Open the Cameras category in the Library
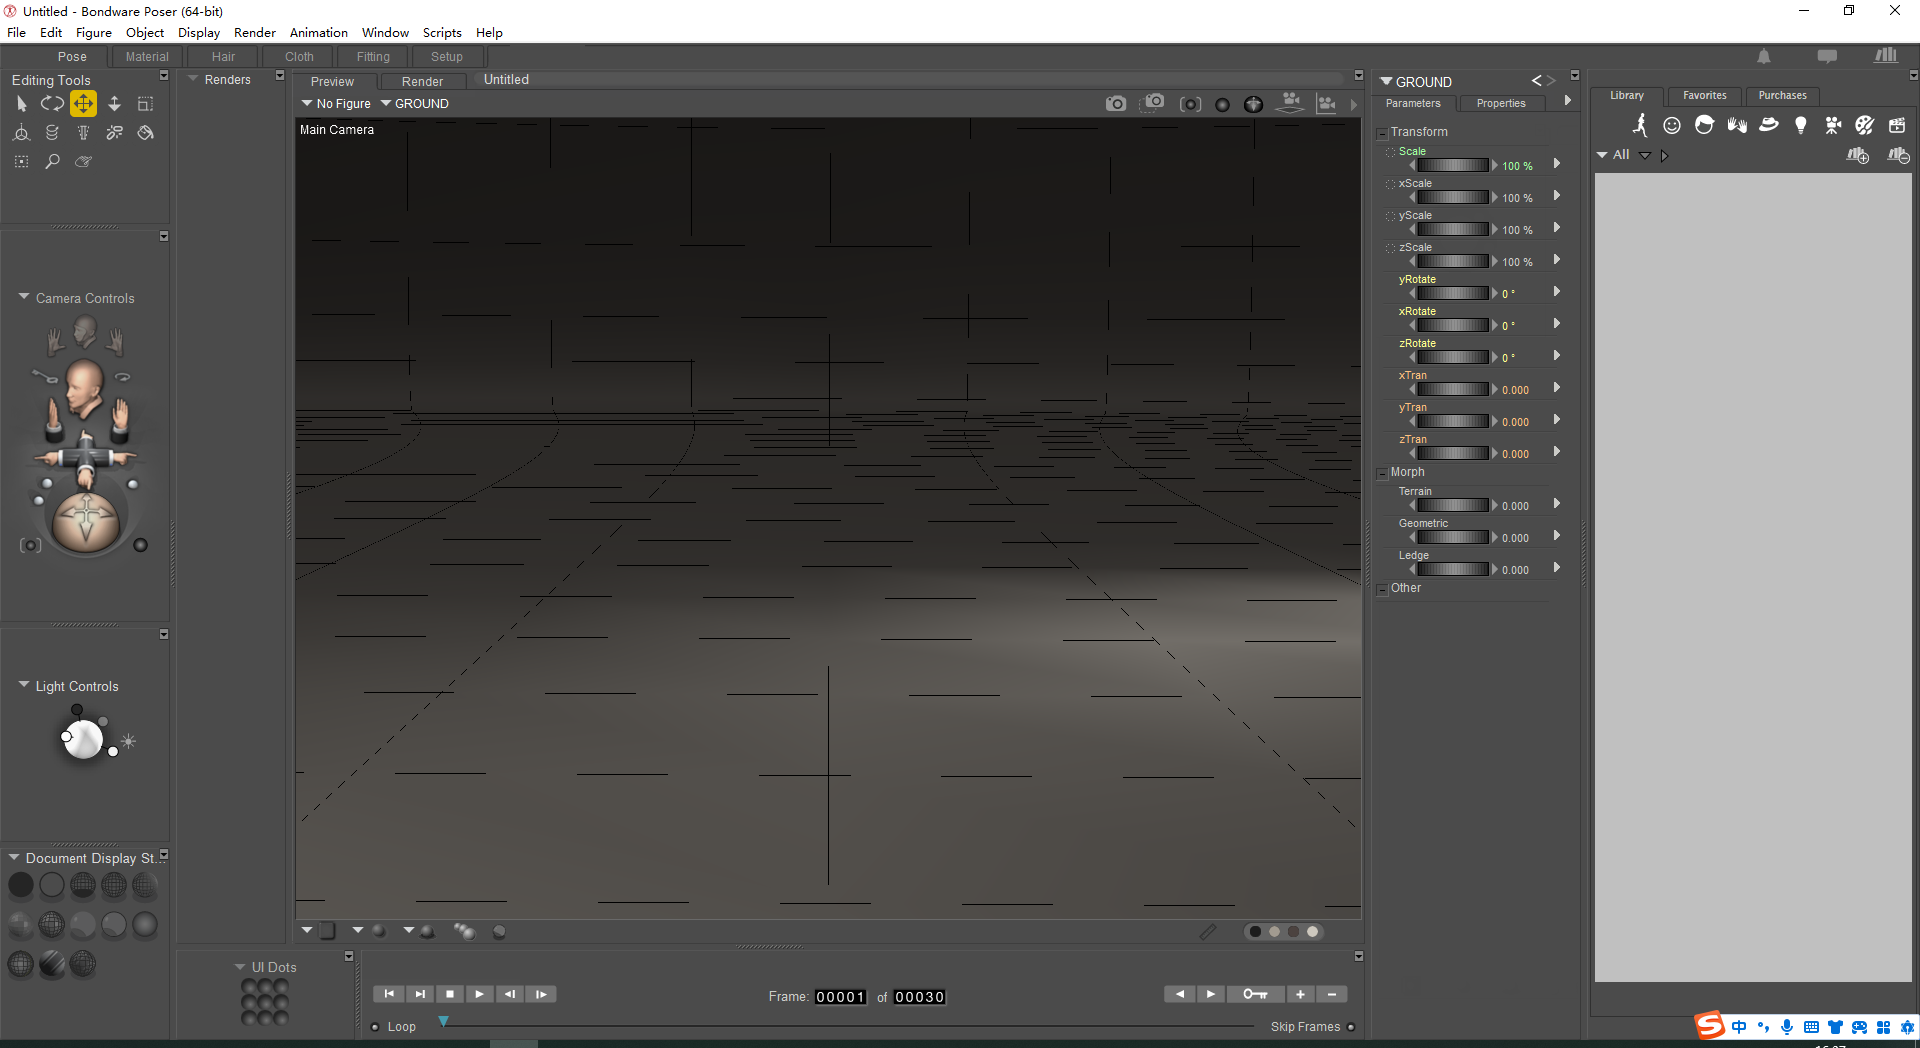Image resolution: width=1920 pixels, height=1048 pixels. point(1833,125)
